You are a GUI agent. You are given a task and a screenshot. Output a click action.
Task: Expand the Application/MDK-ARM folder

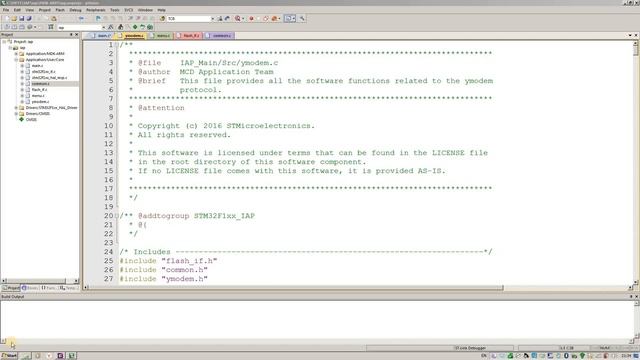click(x=16, y=53)
